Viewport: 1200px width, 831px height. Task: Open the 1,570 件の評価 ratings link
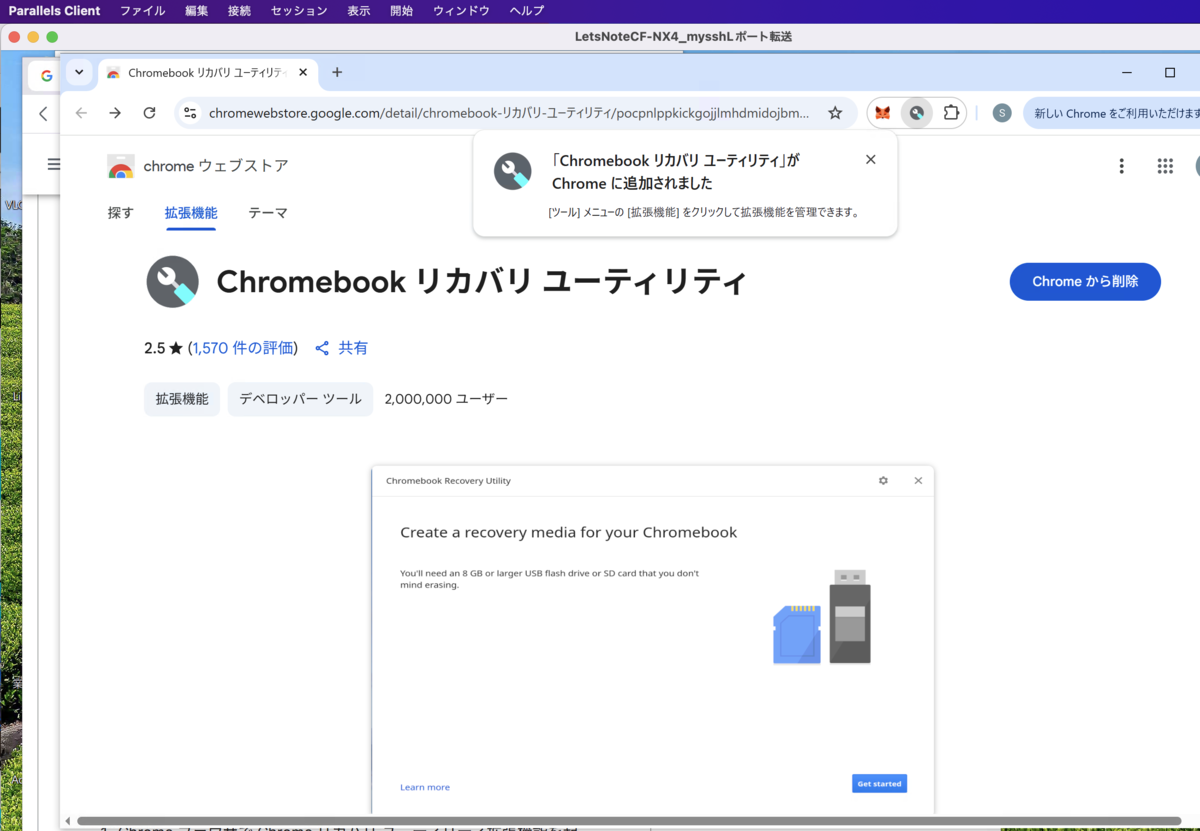click(x=243, y=348)
